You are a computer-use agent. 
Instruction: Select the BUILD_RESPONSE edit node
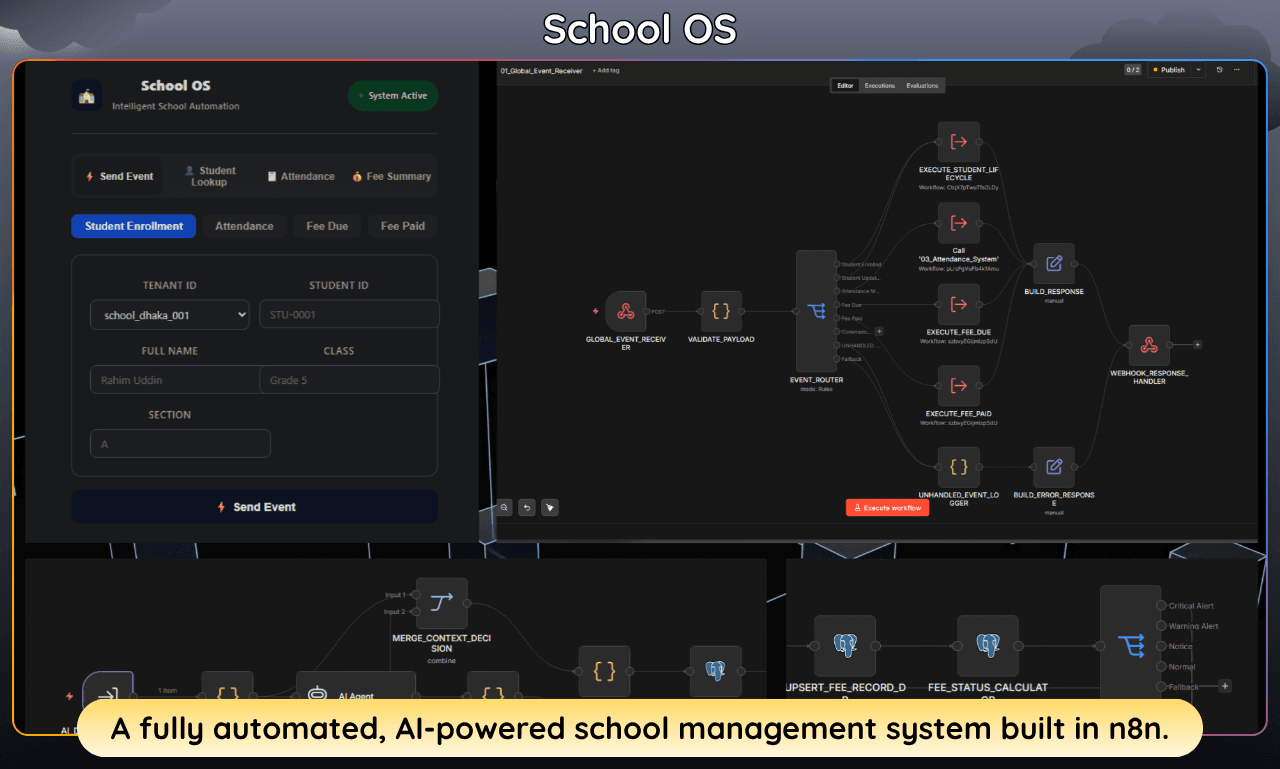click(x=1054, y=264)
